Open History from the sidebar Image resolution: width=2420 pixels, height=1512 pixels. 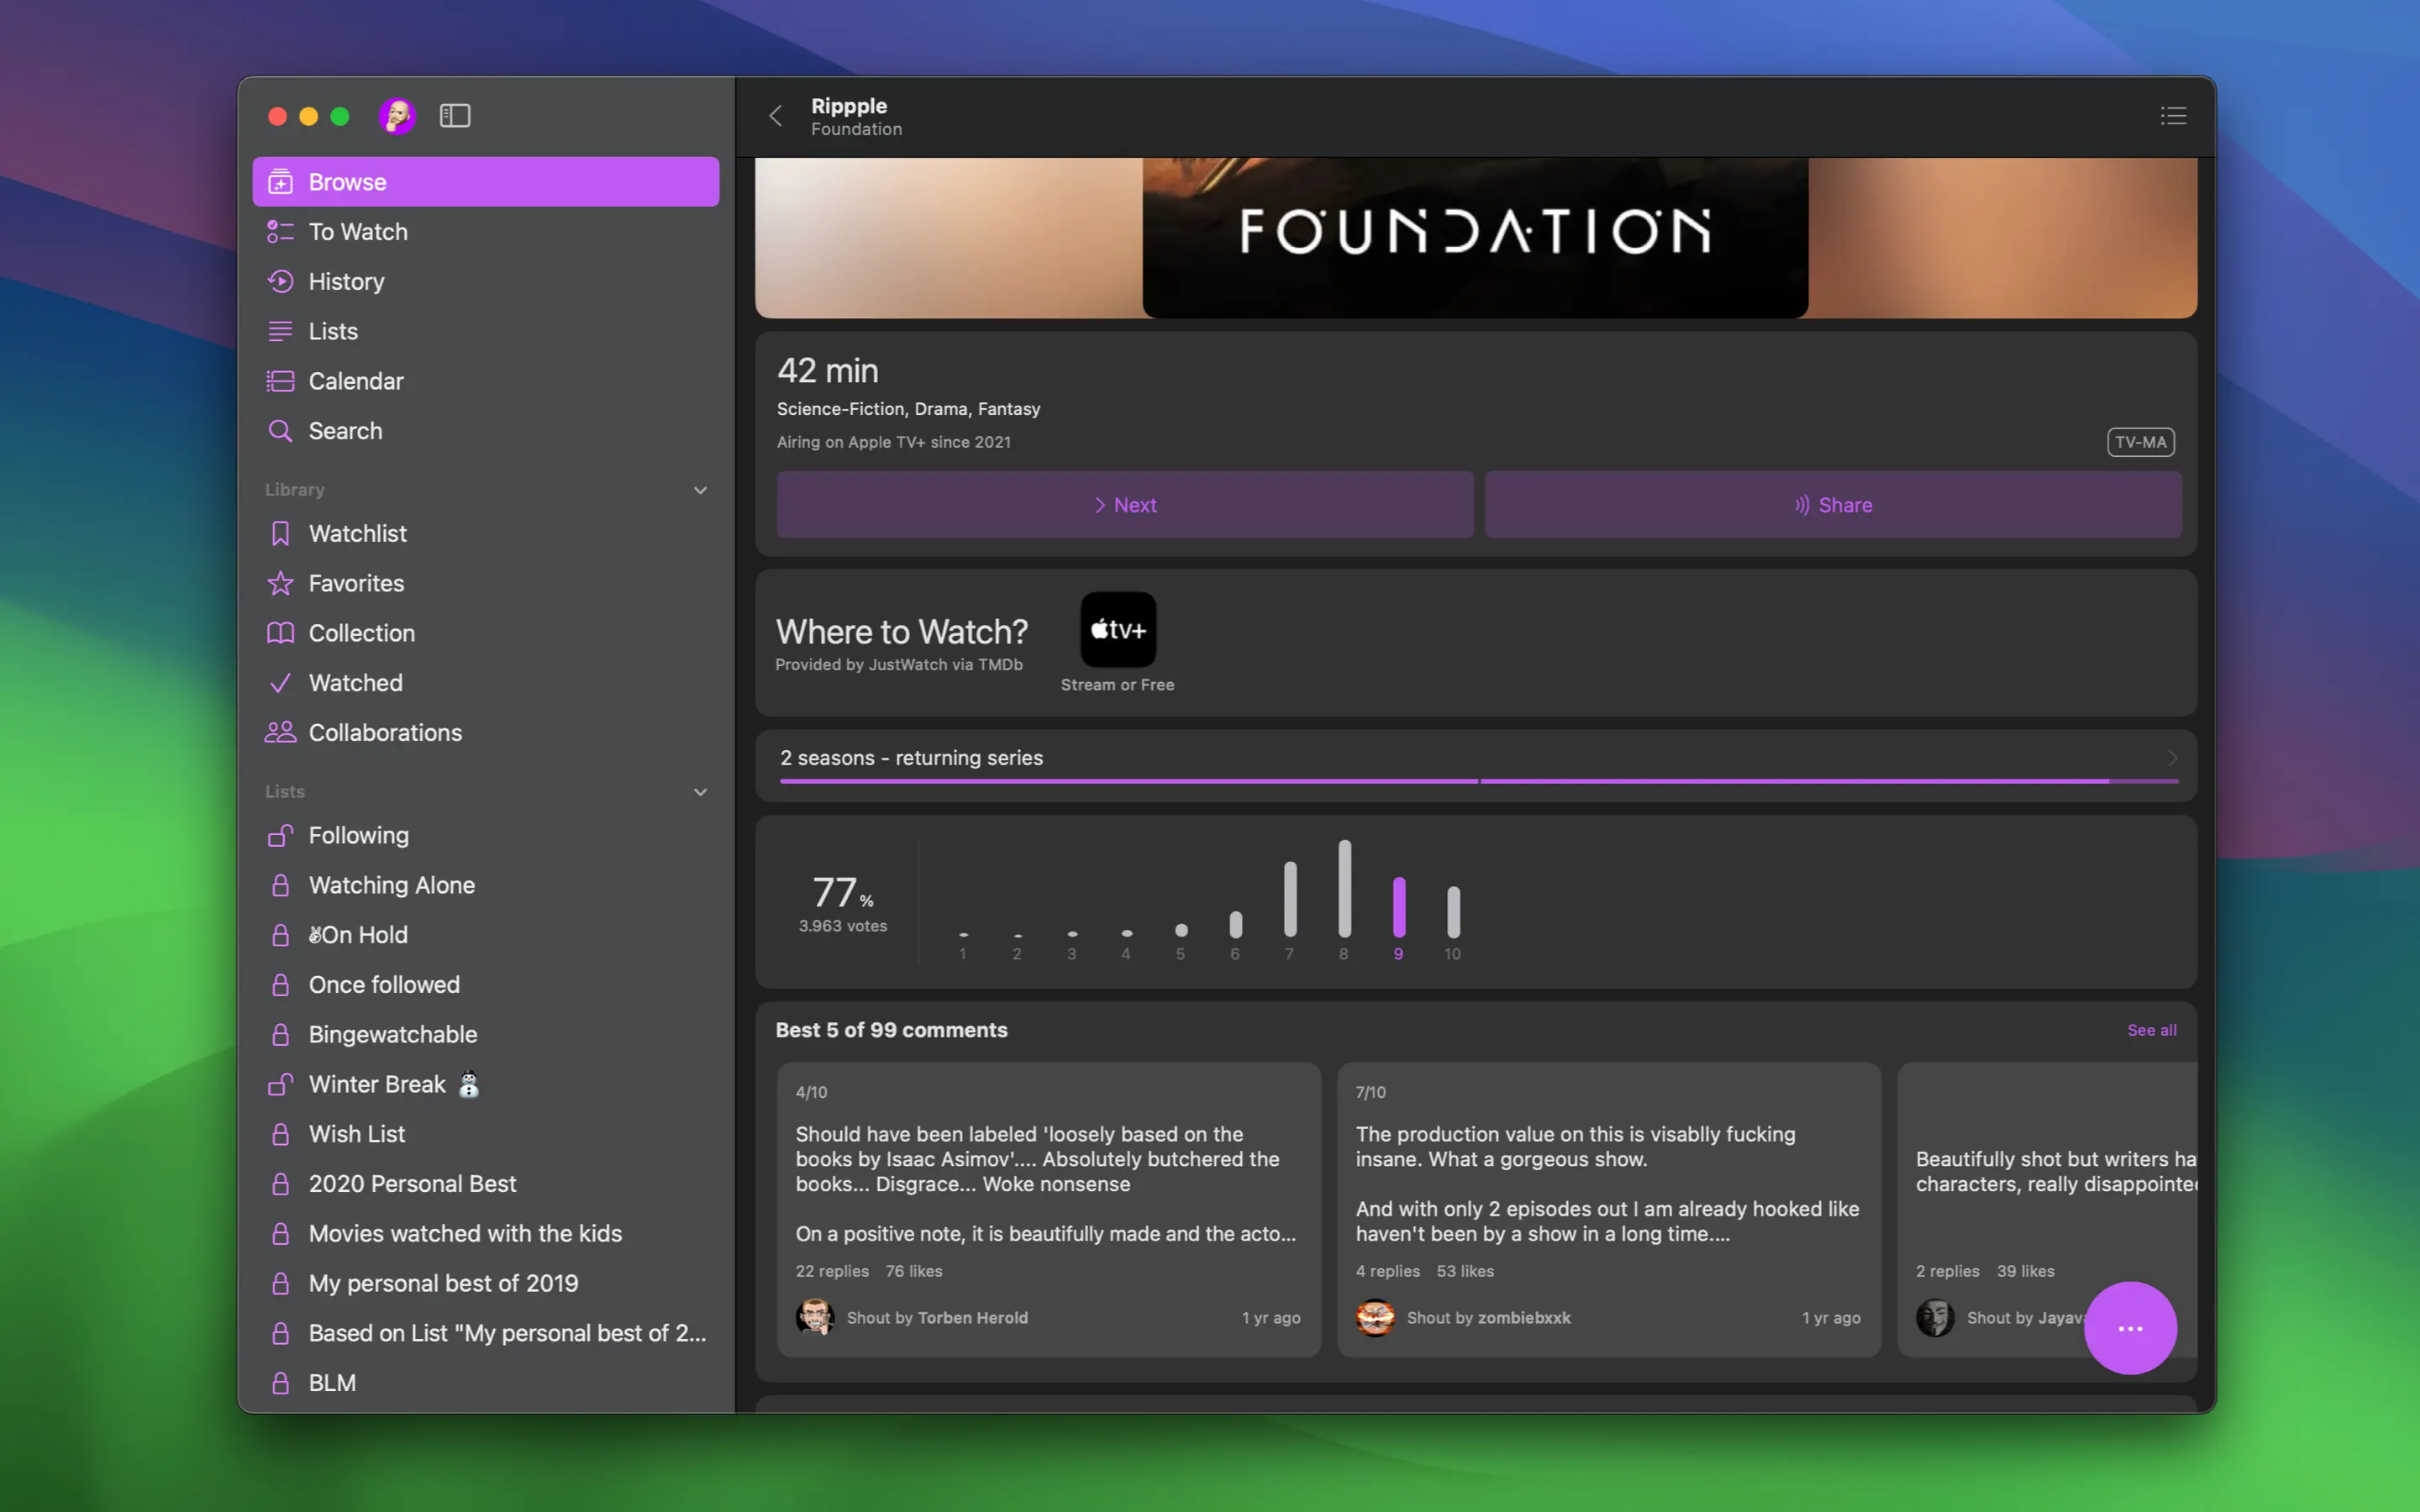click(346, 281)
